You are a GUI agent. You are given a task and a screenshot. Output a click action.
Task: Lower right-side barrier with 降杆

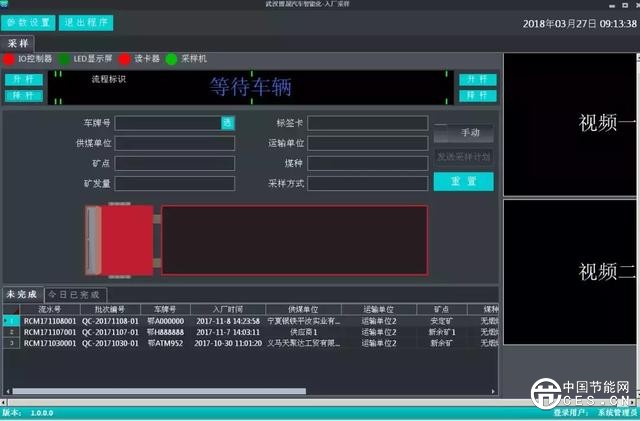[x=476, y=96]
